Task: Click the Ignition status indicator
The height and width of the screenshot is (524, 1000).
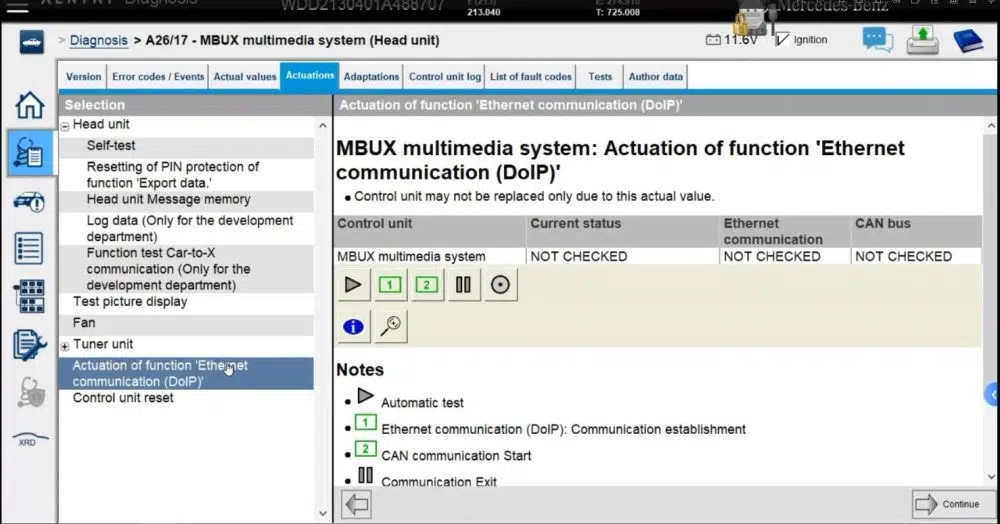Action: coord(802,40)
